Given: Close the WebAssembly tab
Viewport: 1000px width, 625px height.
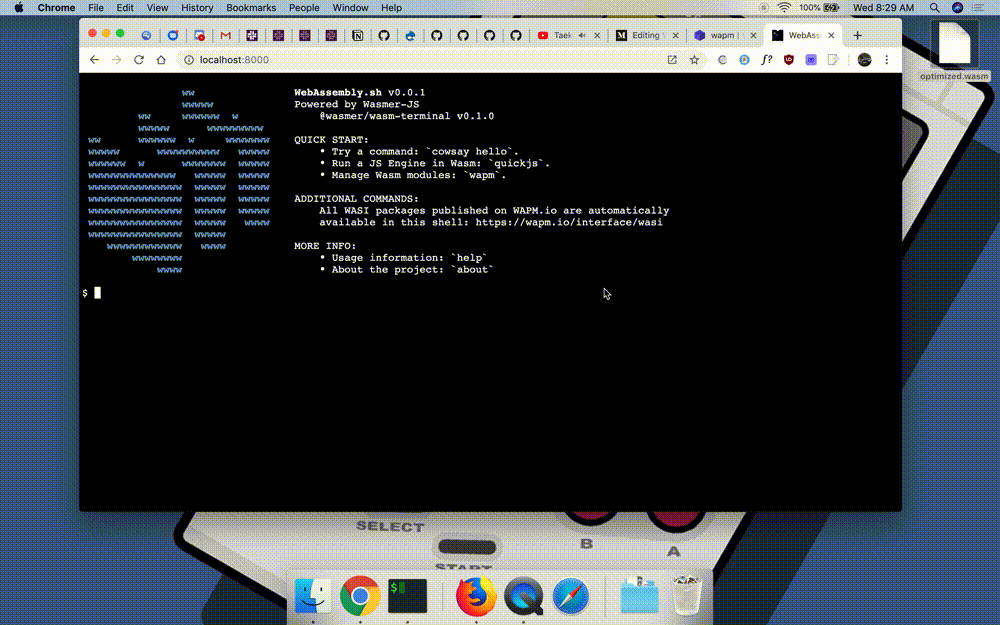Looking at the screenshot, I should coord(831,35).
